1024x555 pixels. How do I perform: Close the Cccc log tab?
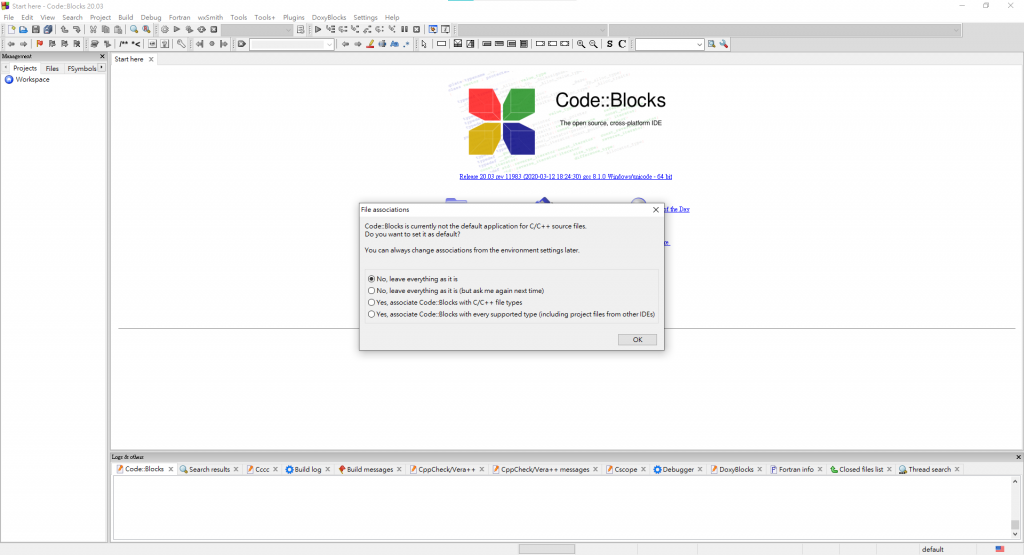click(276, 469)
